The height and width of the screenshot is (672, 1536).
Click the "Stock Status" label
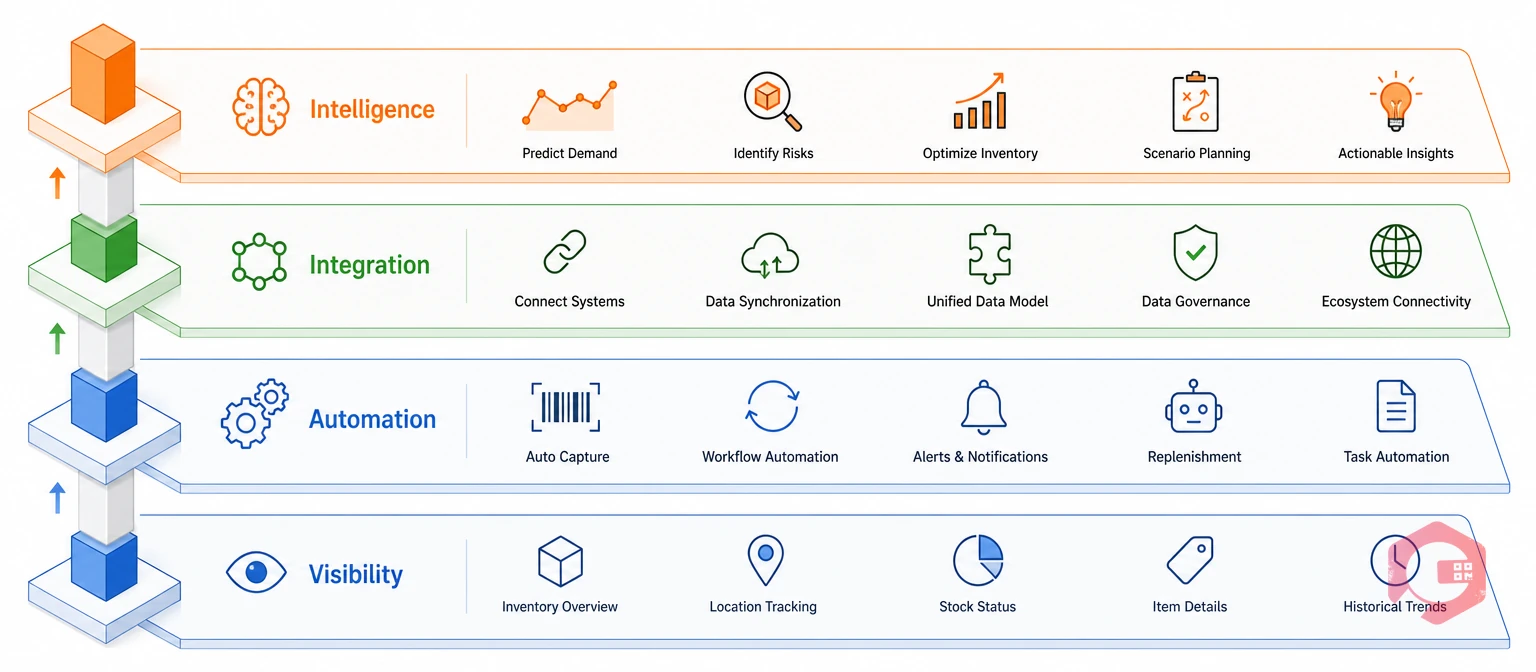tap(977, 606)
